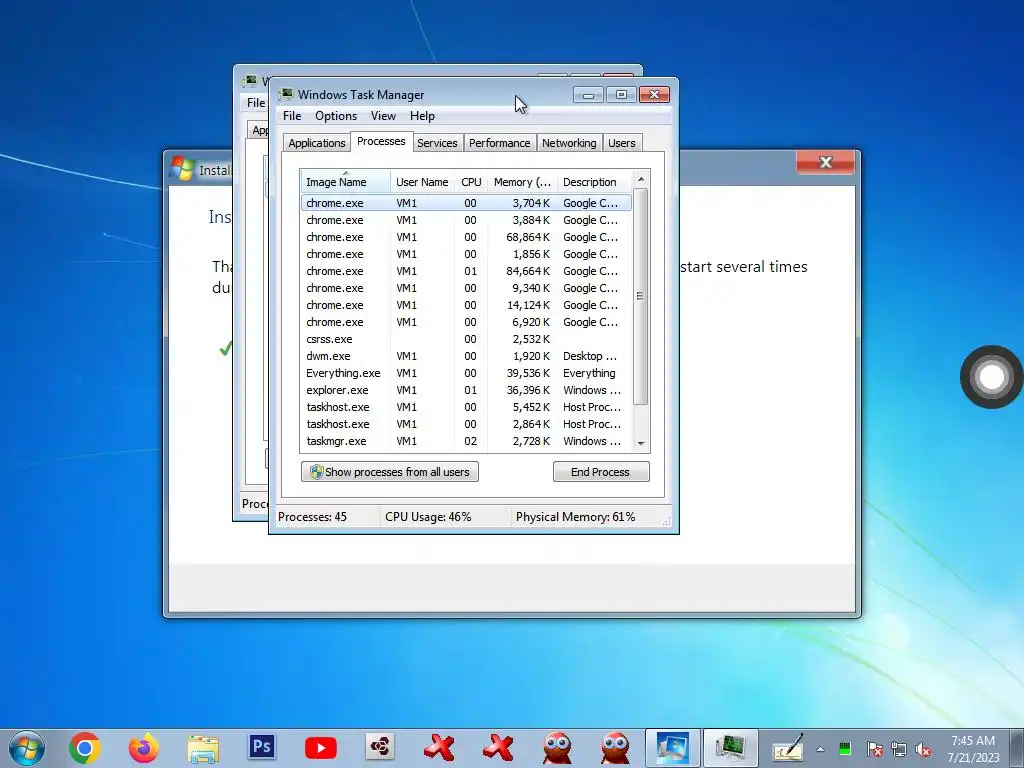Open the pen handwriting input panel icon
Image resolution: width=1024 pixels, height=768 pixels.
[x=788, y=748]
